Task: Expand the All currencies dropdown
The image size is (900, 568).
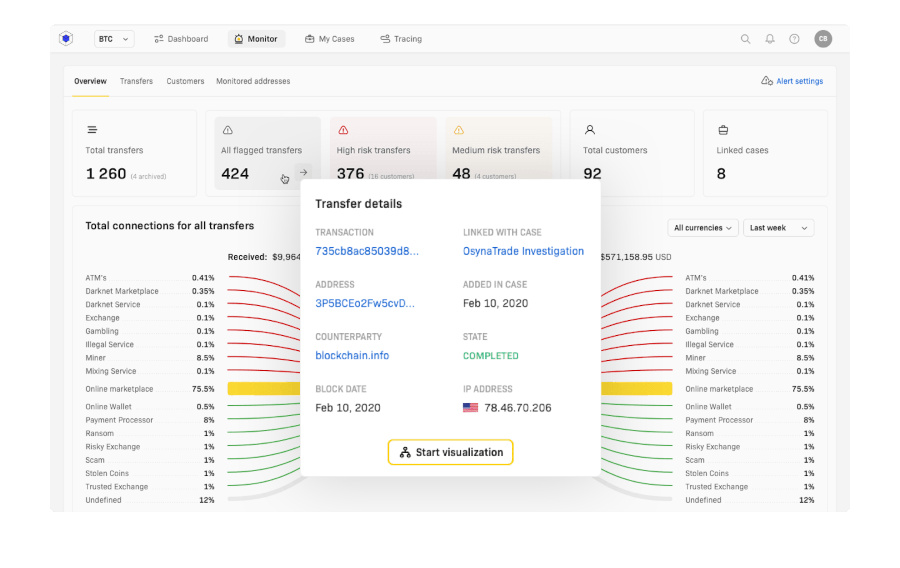Action: point(702,228)
